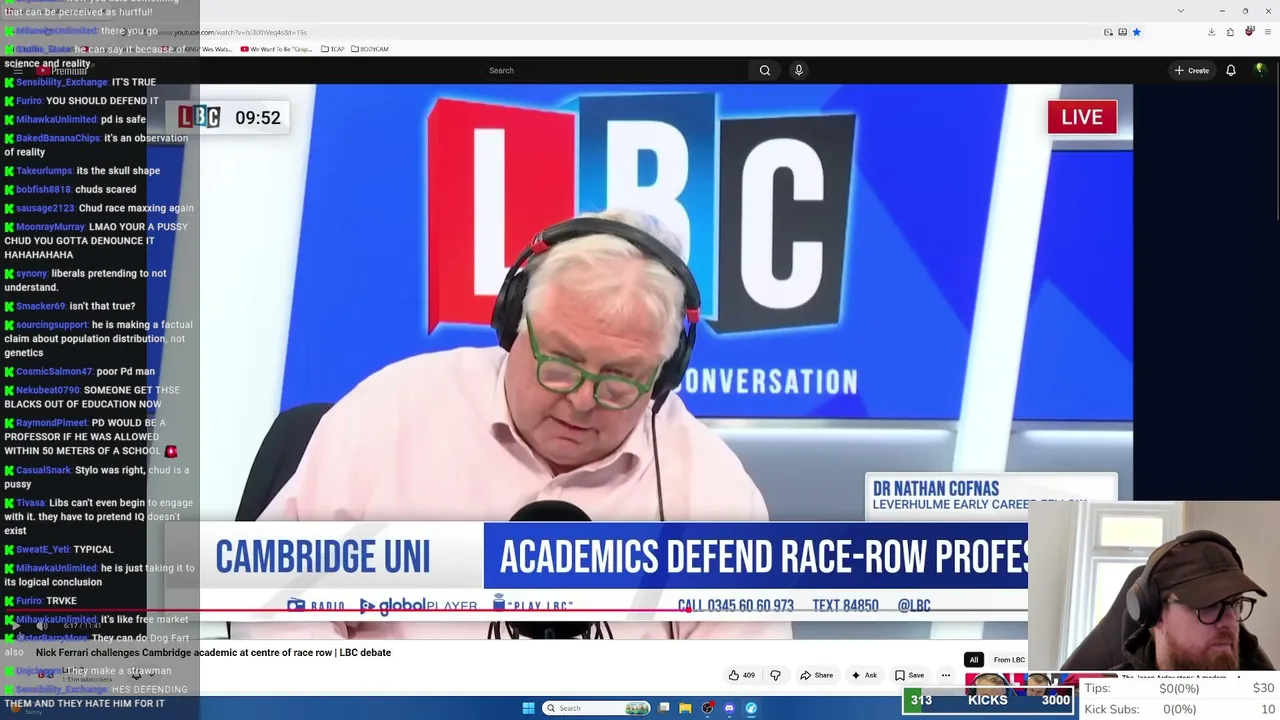This screenshot has width=1280, height=720.
Task: Save the video to a playlist
Action: (x=909, y=675)
